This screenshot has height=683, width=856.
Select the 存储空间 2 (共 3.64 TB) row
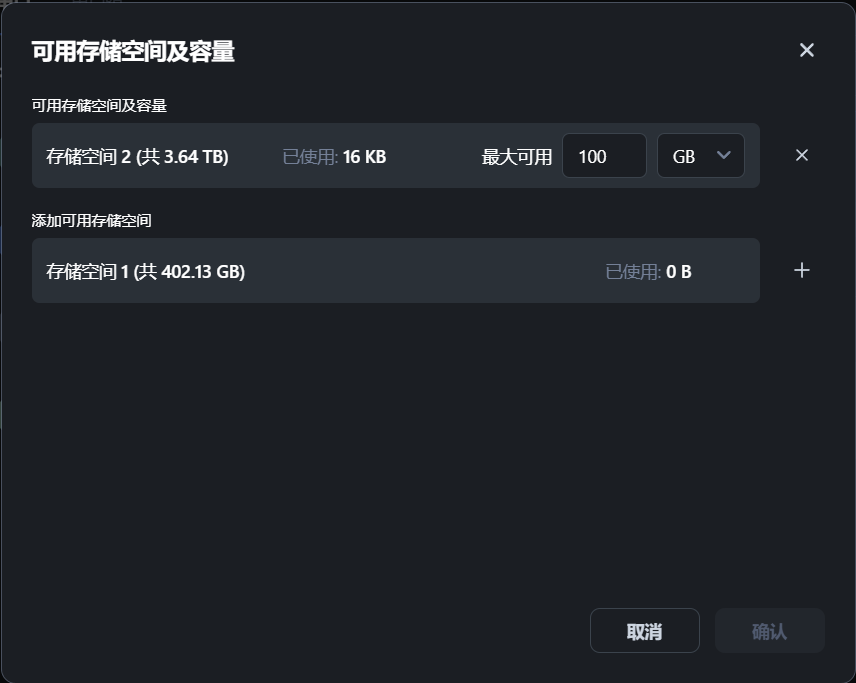[300, 155]
